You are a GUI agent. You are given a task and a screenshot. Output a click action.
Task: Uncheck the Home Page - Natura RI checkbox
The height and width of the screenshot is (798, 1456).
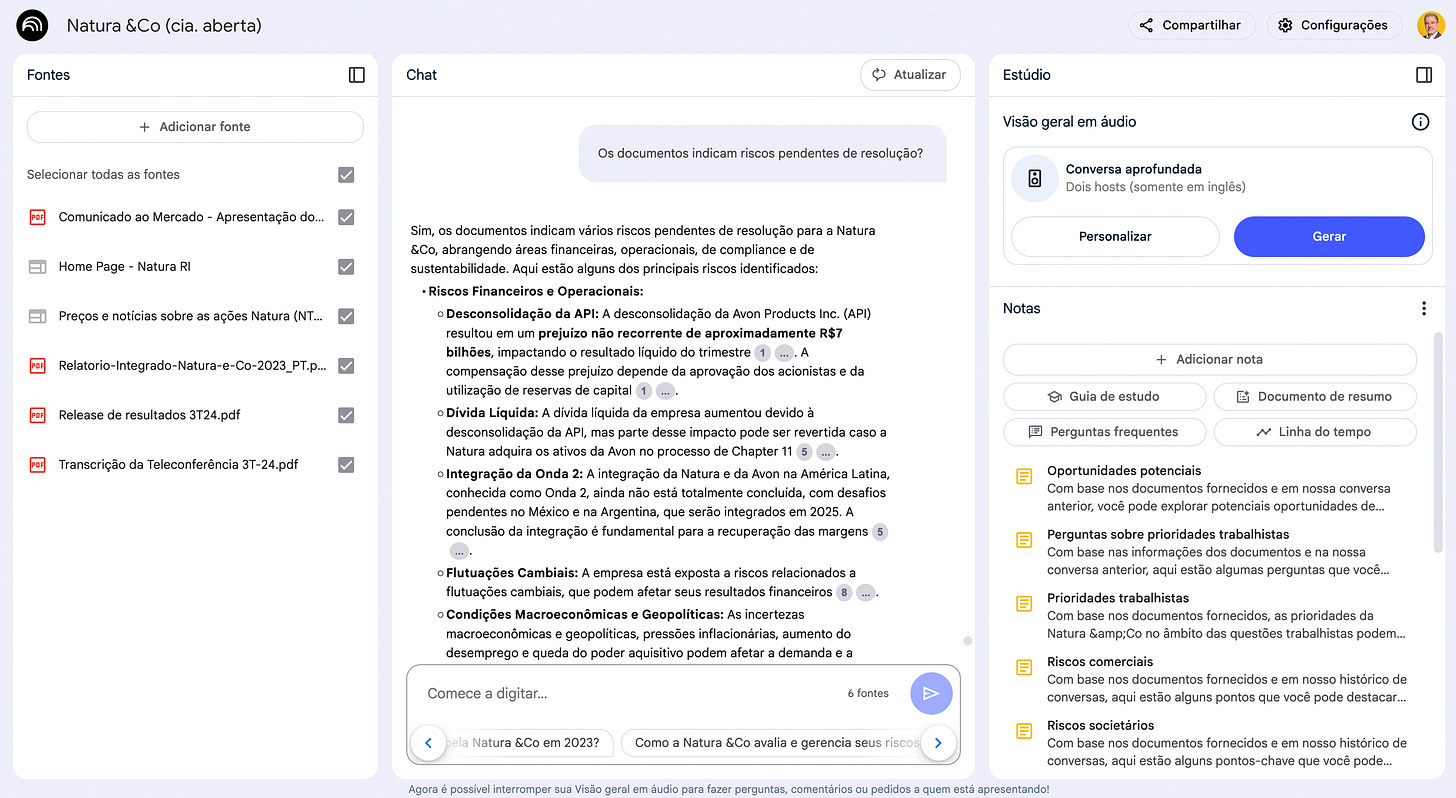point(346,267)
